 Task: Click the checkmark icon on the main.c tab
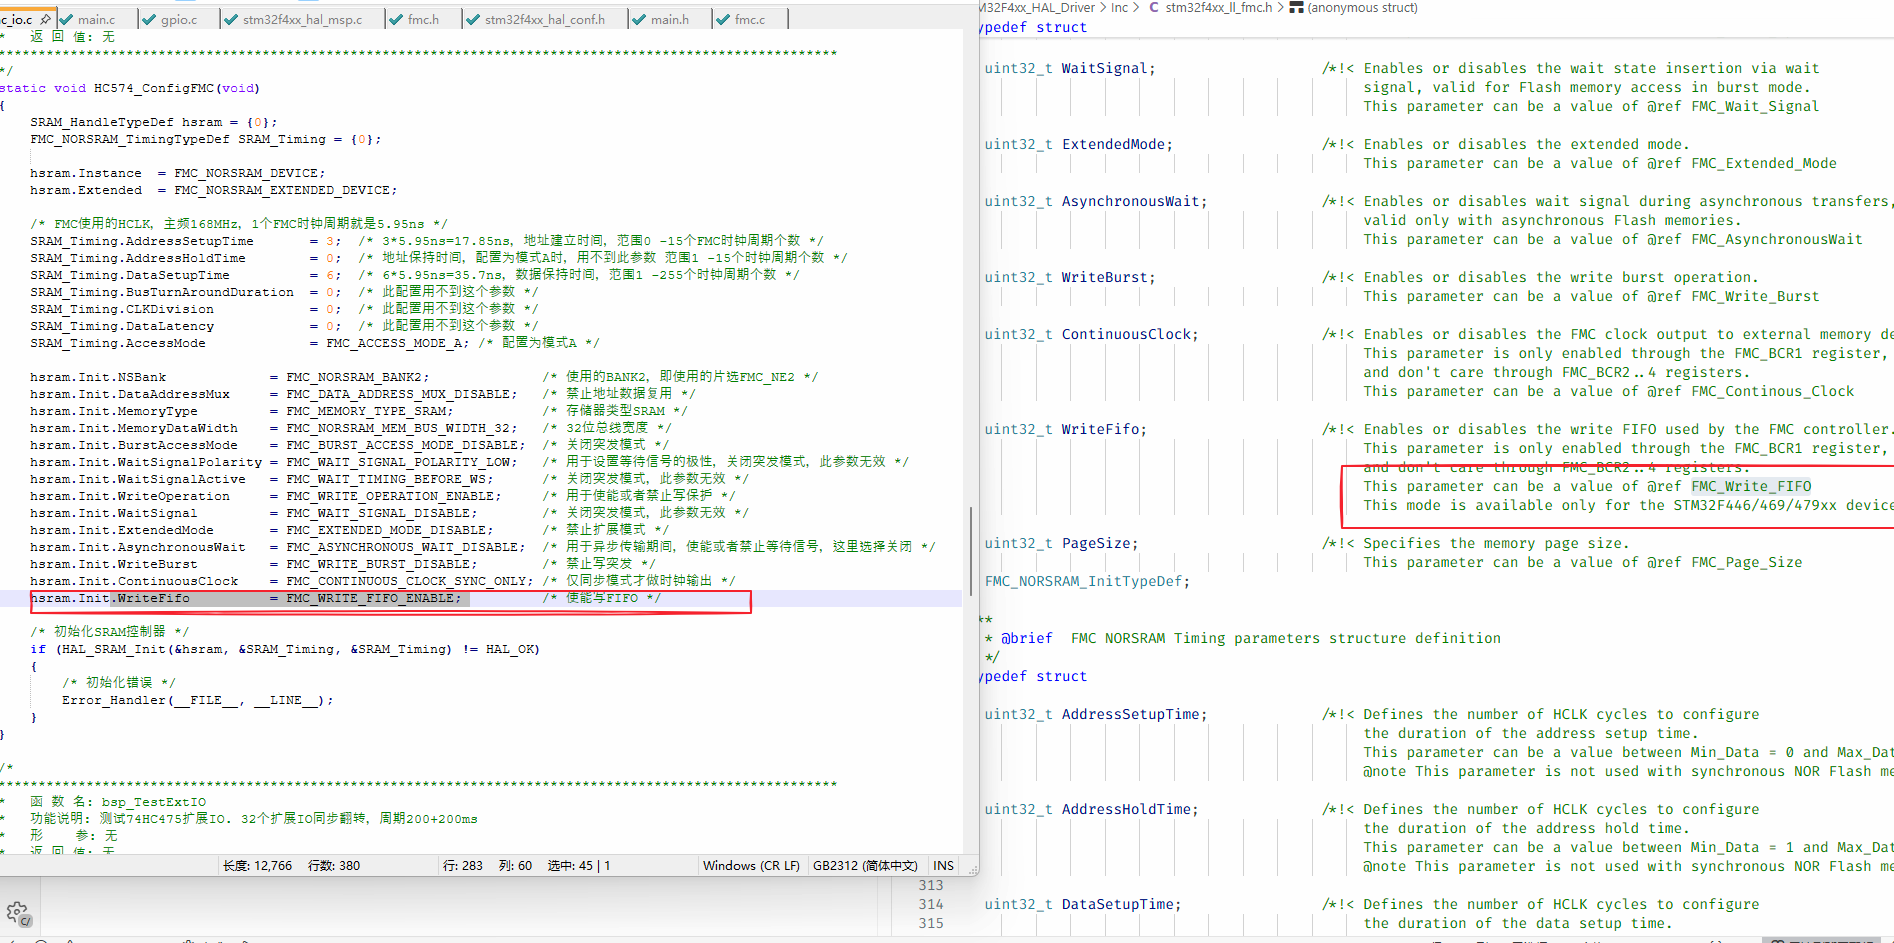pyautogui.click(x=67, y=19)
